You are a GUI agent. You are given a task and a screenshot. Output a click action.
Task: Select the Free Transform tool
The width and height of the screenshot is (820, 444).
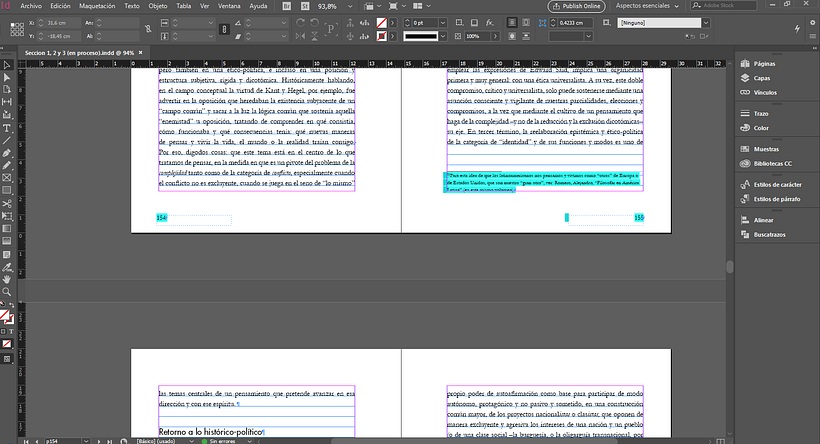point(7,216)
